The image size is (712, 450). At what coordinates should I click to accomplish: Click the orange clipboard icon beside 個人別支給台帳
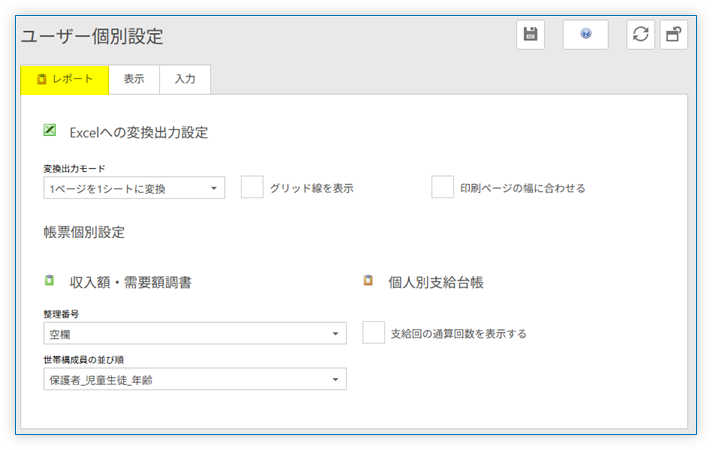coord(368,281)
